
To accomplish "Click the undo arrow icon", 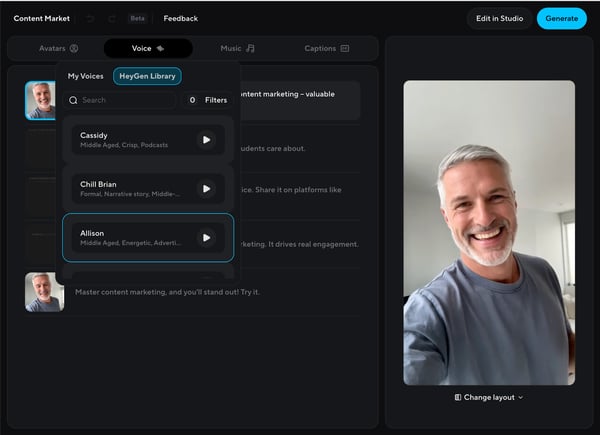I will 90,18.
